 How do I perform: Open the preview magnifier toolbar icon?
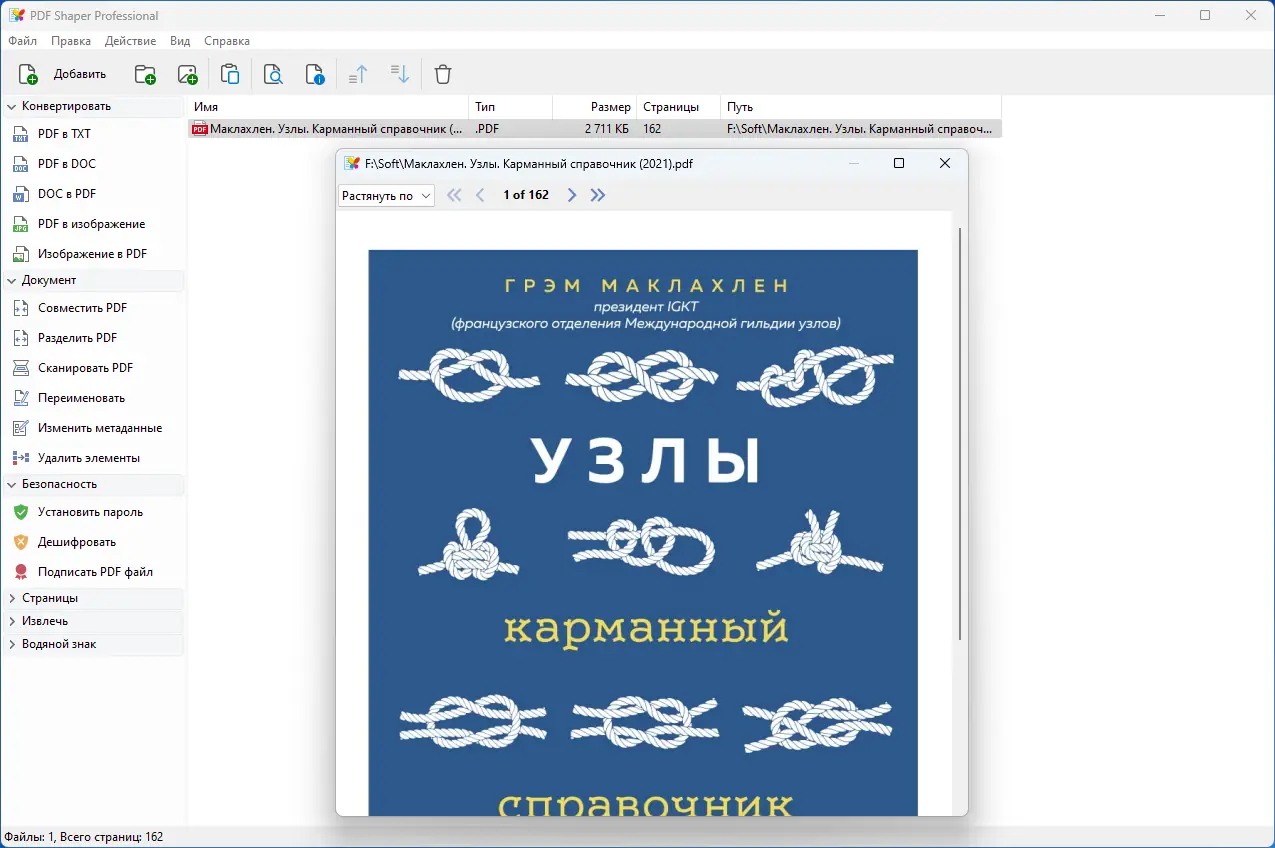tap(273, 74)
